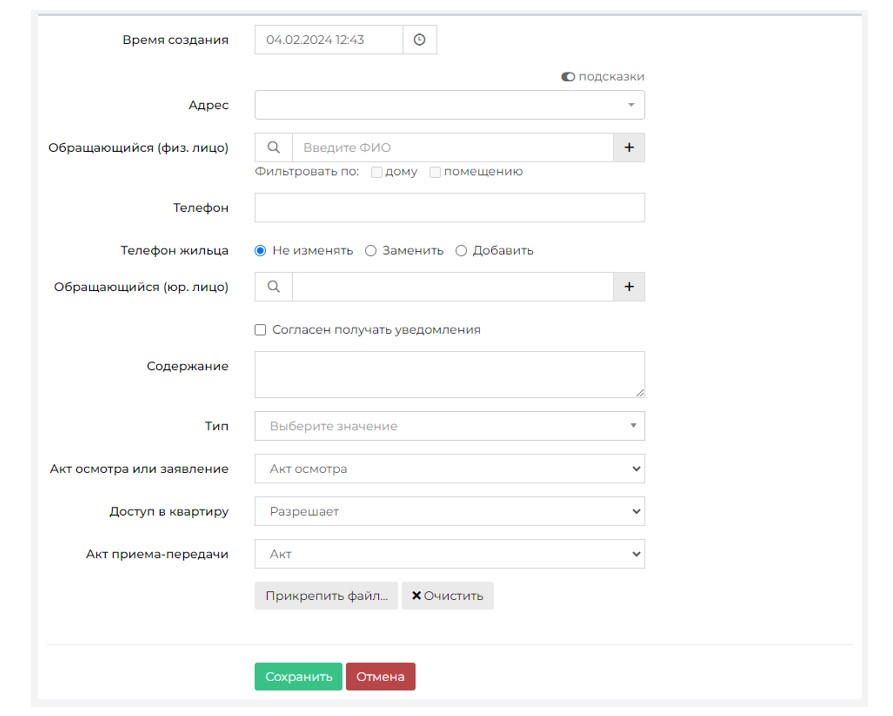The image size is (893, 716).
Task: Select the Заменить radio option
Action: pos(371,251)
